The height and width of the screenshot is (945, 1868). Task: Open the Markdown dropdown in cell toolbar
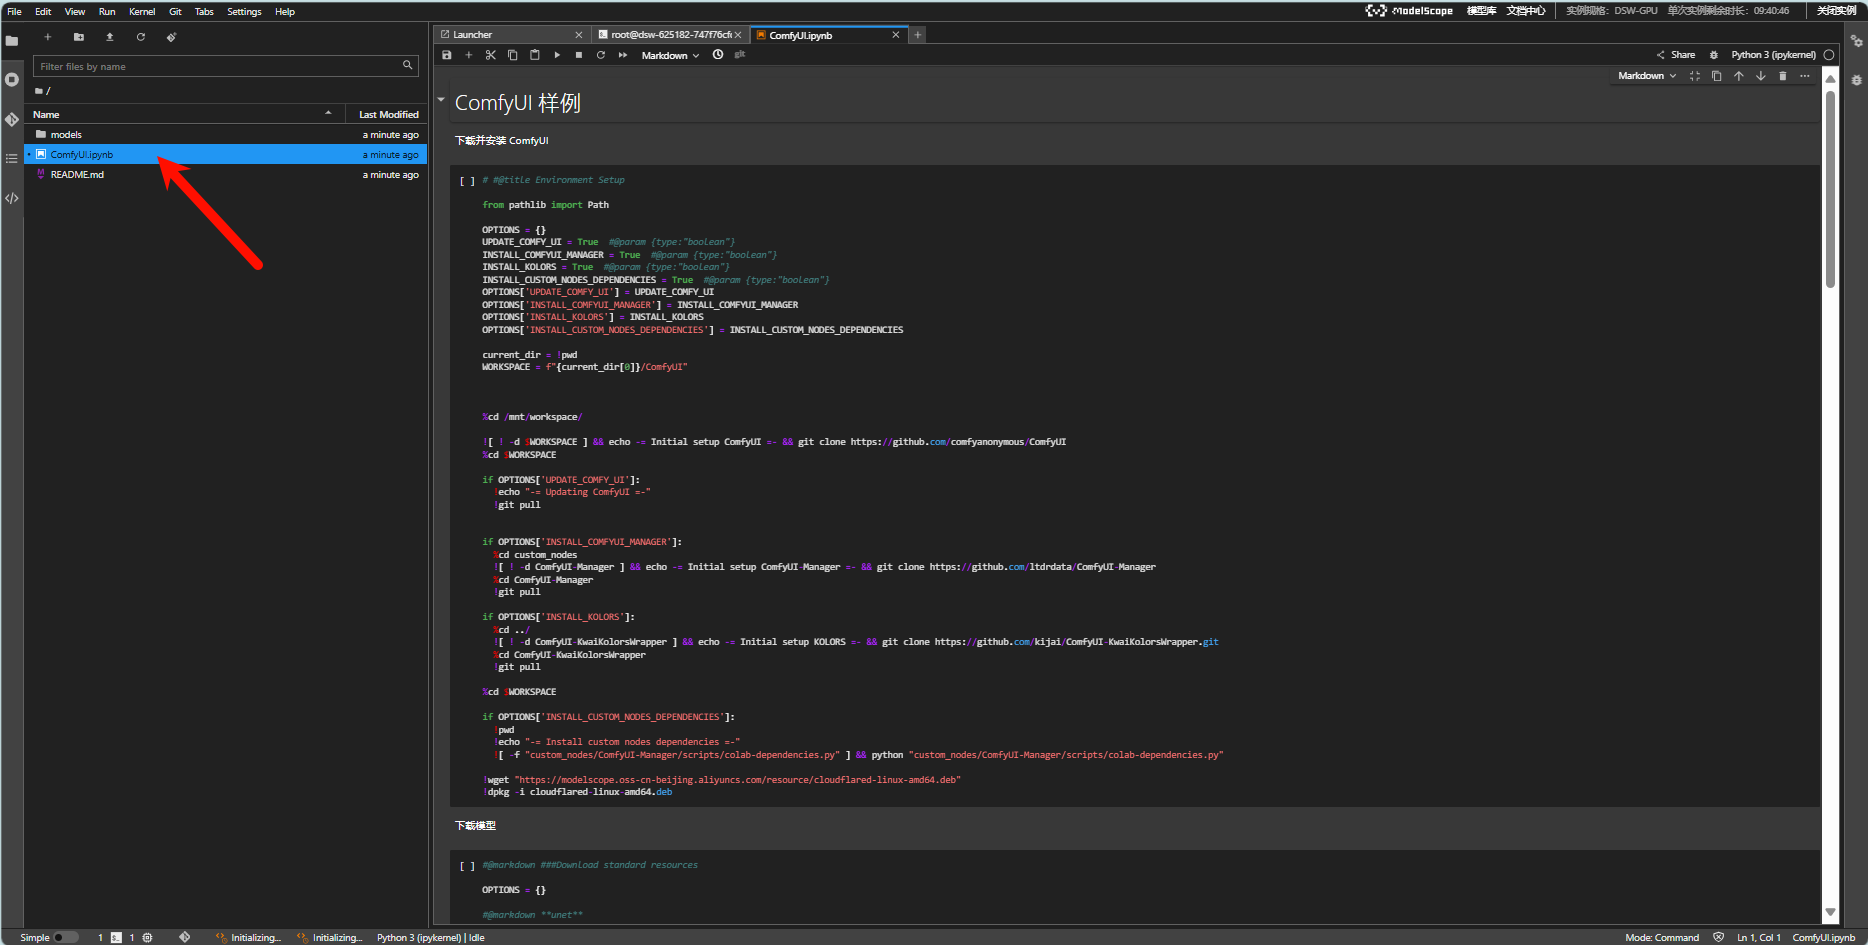click(x=1647, y=76)
